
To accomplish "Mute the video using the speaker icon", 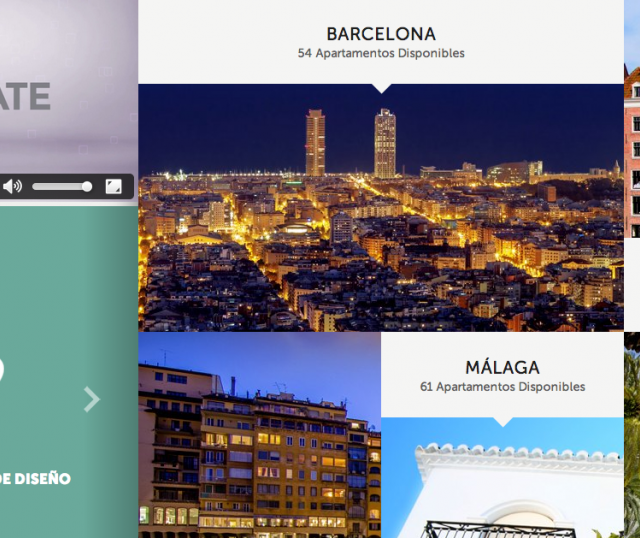I will tap(12, 187).
